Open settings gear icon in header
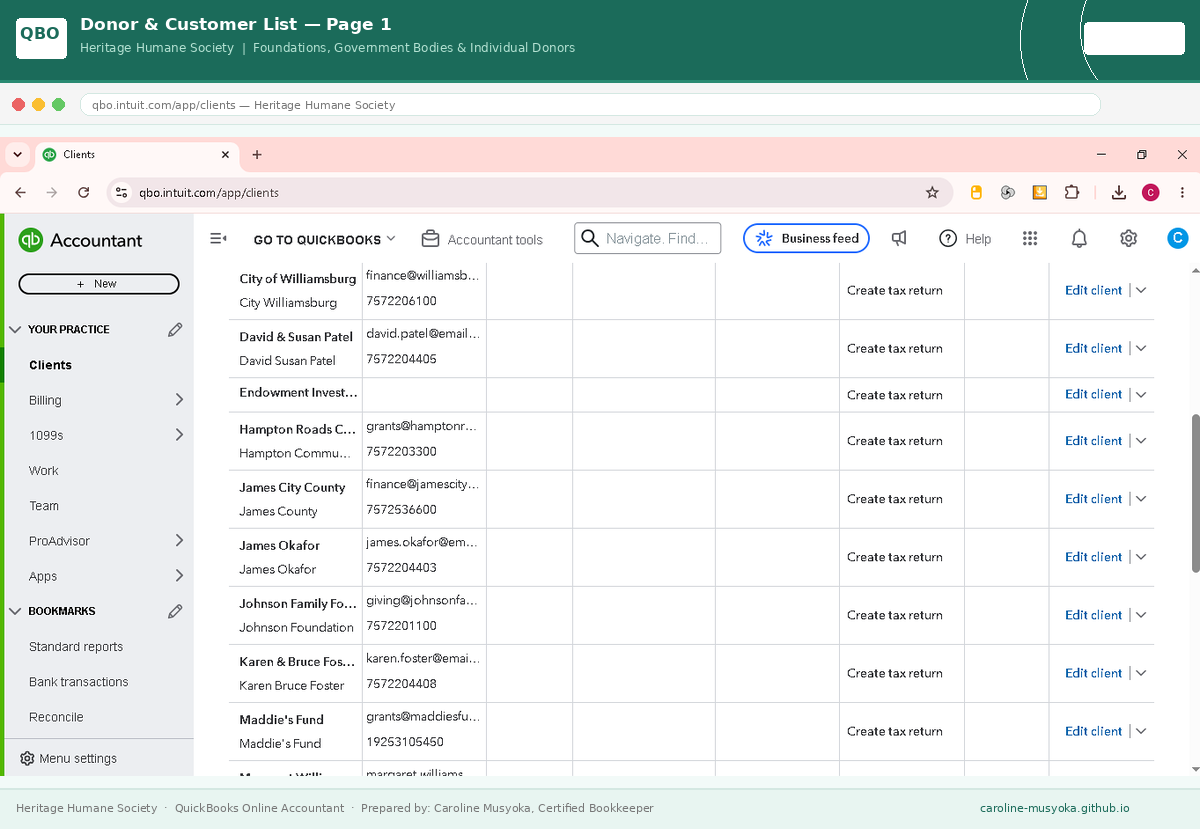This screenshot has height=829, width=1200. [1128, 238]
